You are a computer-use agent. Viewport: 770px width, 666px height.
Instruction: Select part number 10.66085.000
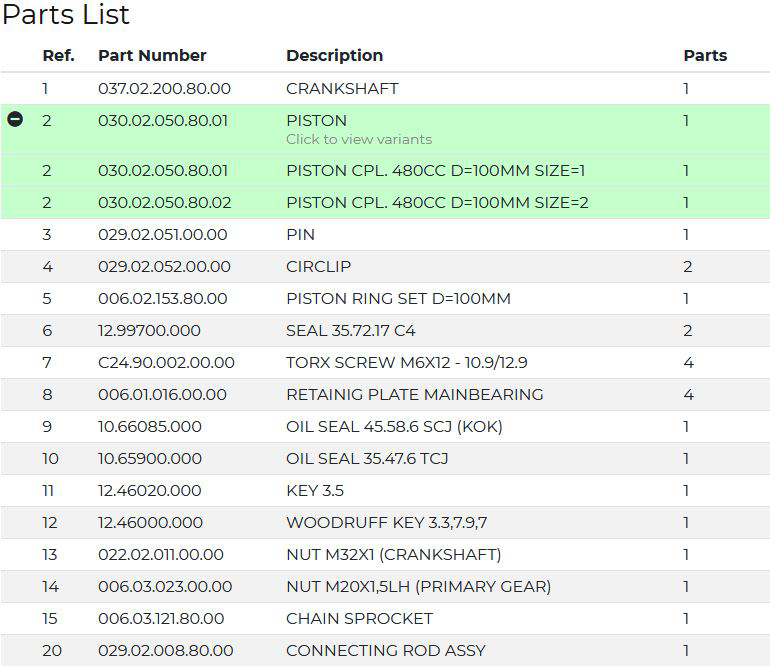[x=150, y=426]
